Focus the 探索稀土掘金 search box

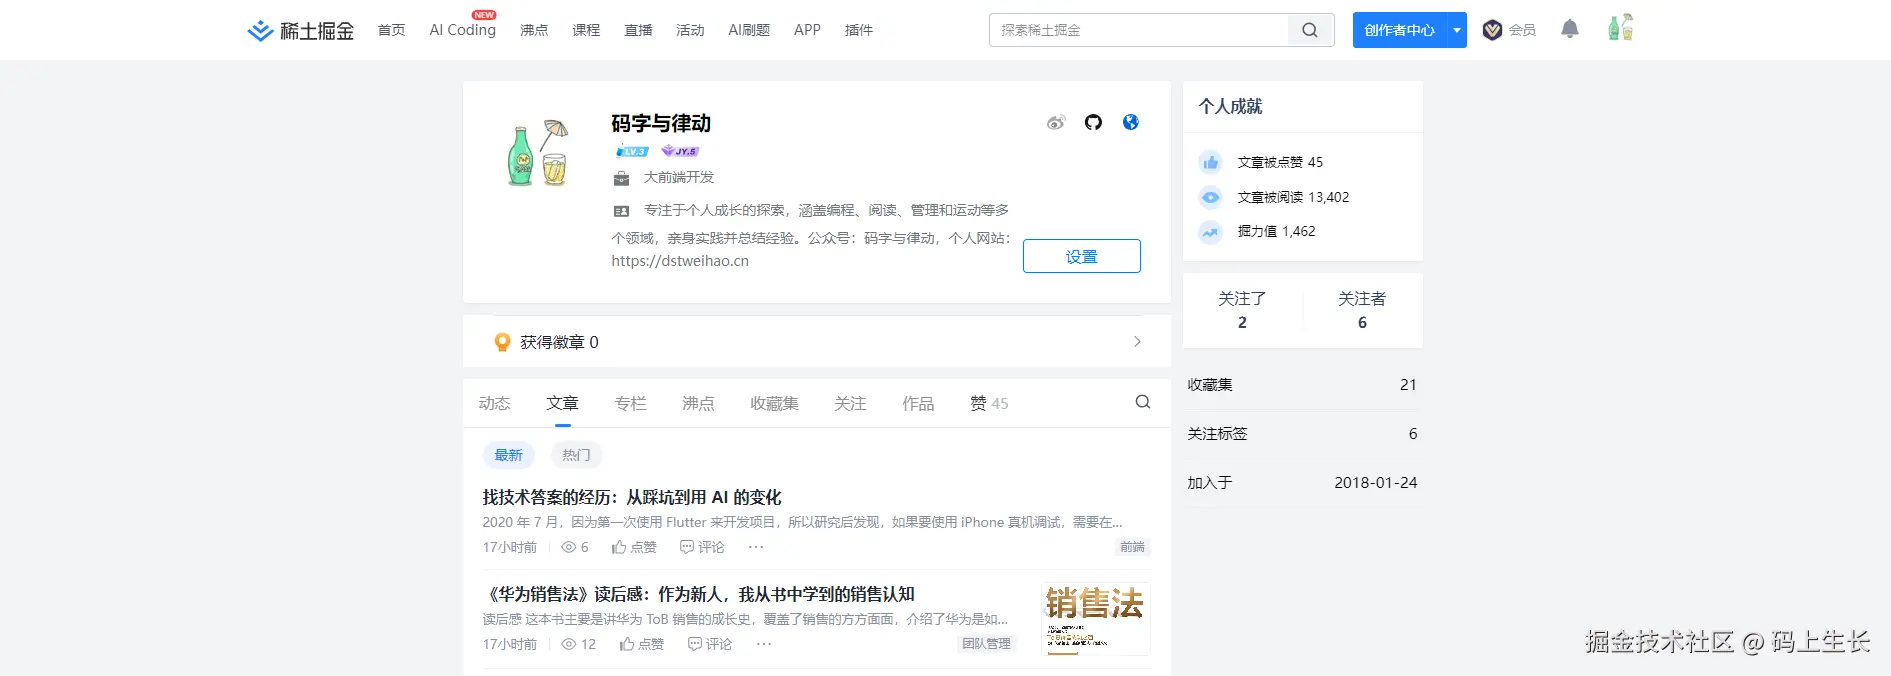1139,30
